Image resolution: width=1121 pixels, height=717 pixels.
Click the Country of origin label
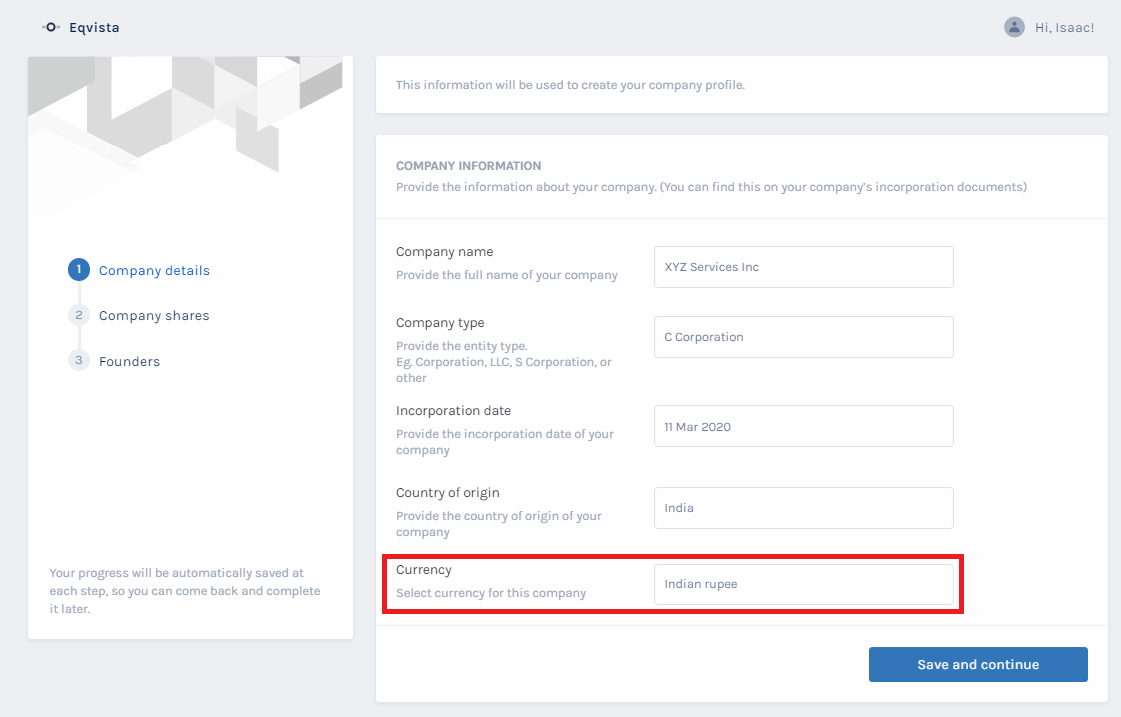[448, 493]
